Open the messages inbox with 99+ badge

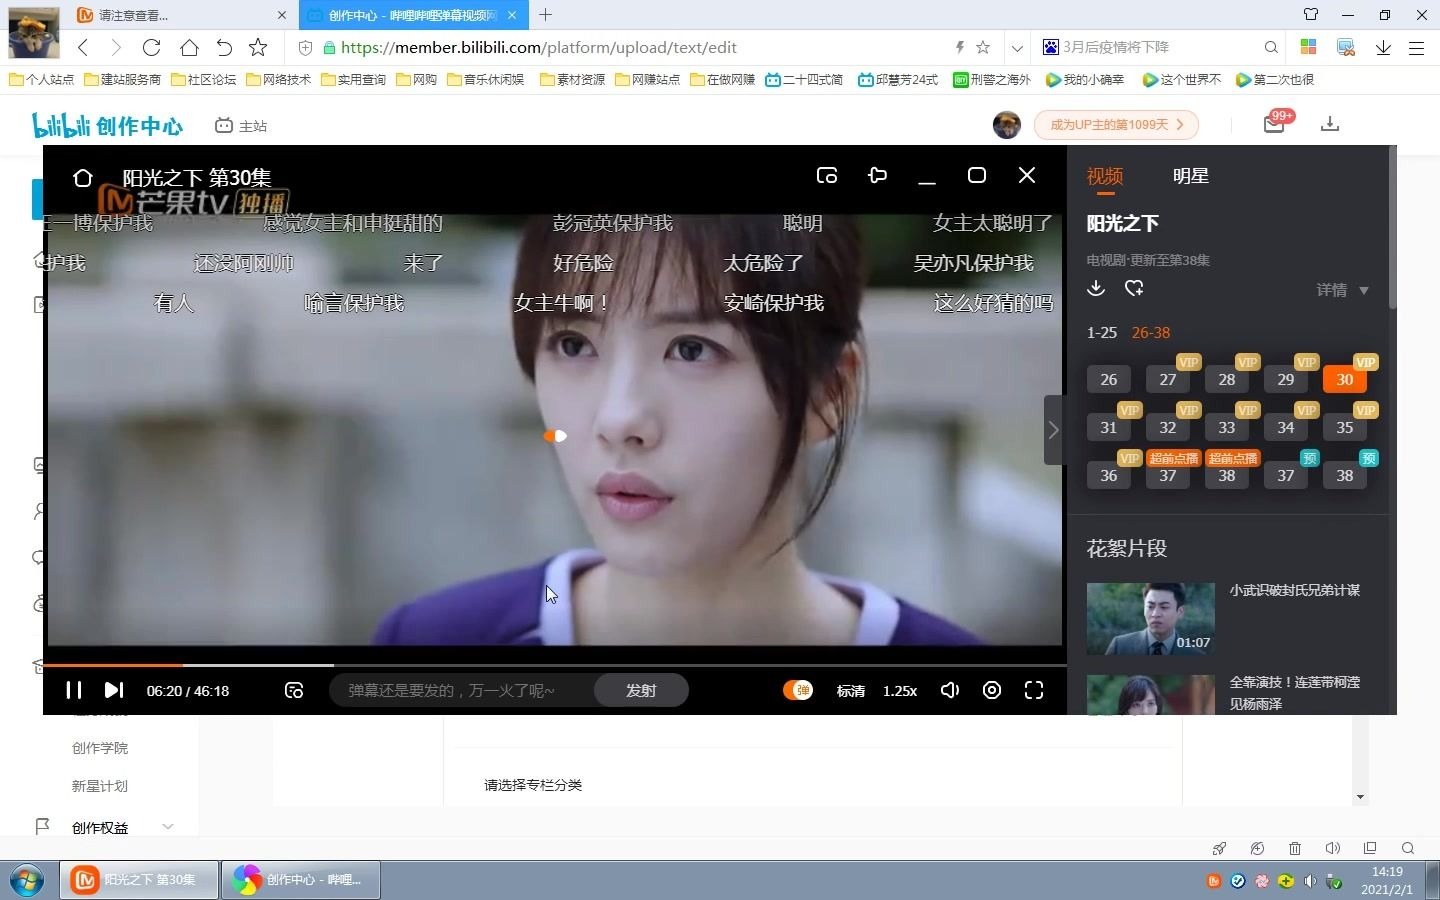[1274, 123]
